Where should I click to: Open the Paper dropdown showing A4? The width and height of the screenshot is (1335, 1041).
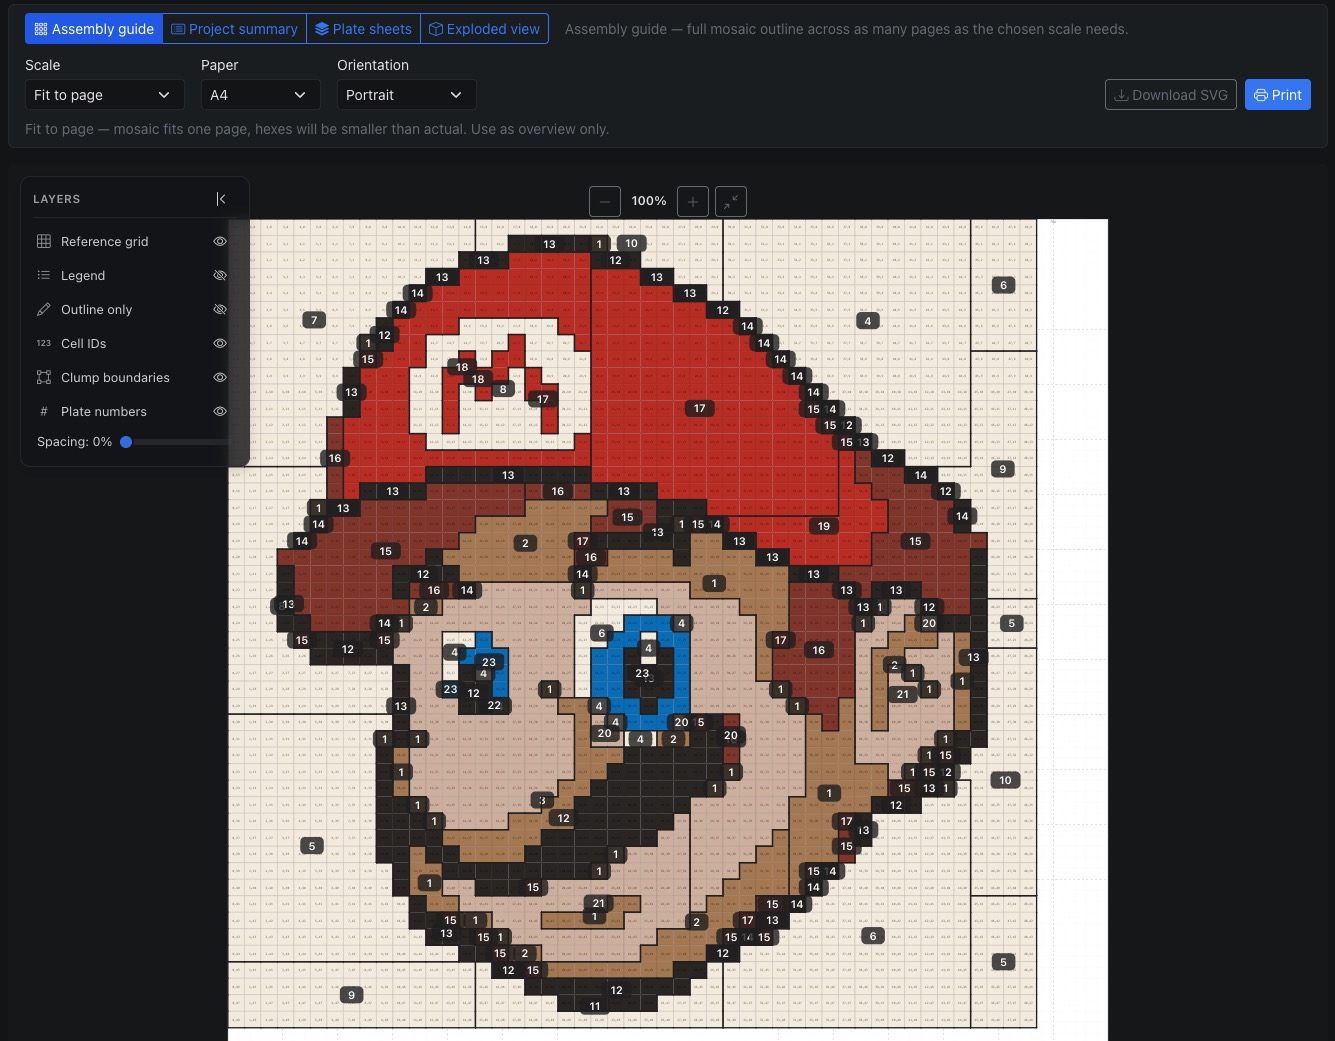[260, 95]
